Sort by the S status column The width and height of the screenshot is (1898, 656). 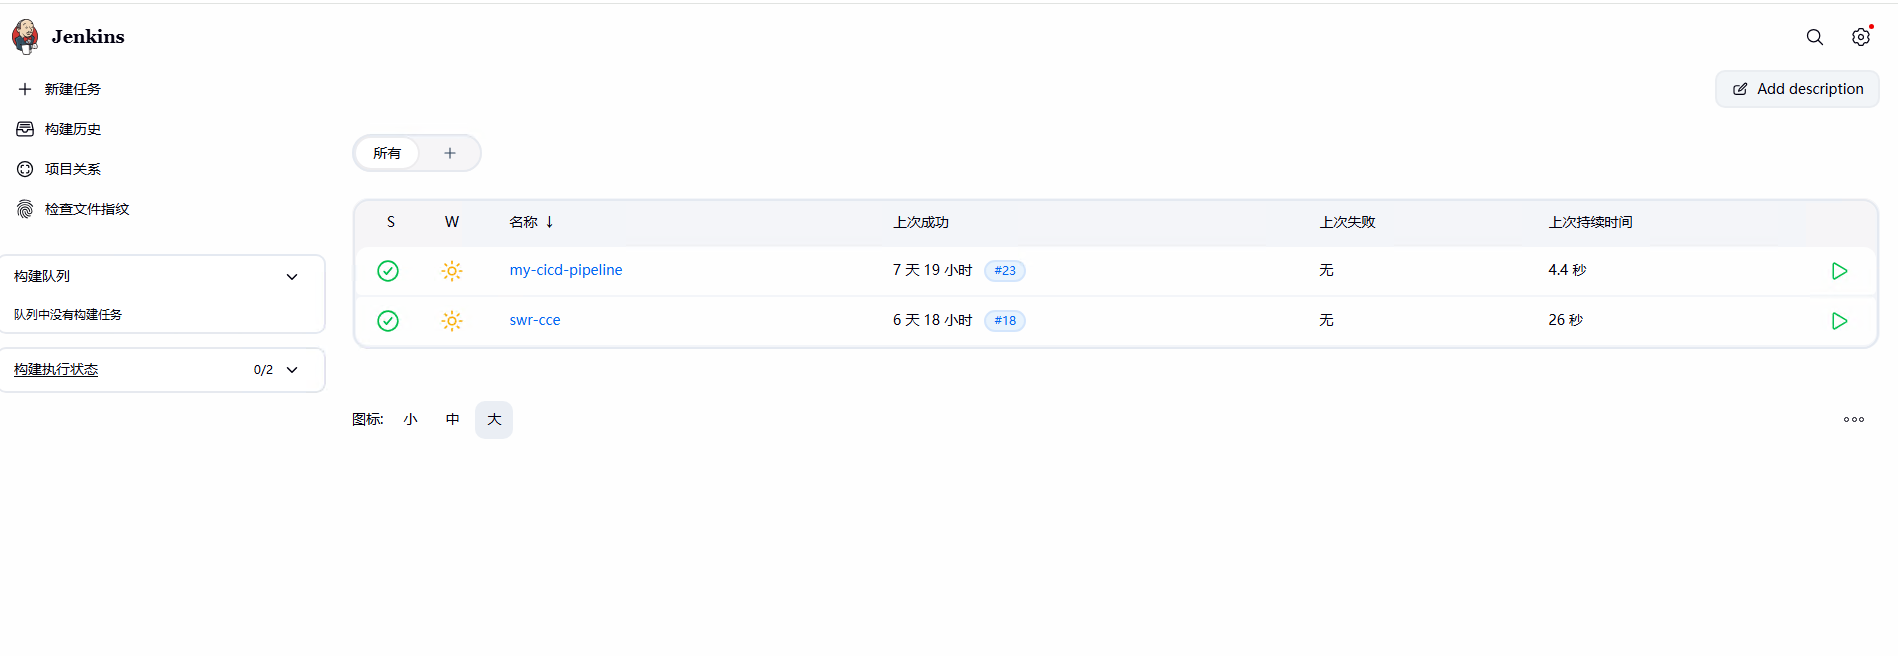tap(391, 222)
